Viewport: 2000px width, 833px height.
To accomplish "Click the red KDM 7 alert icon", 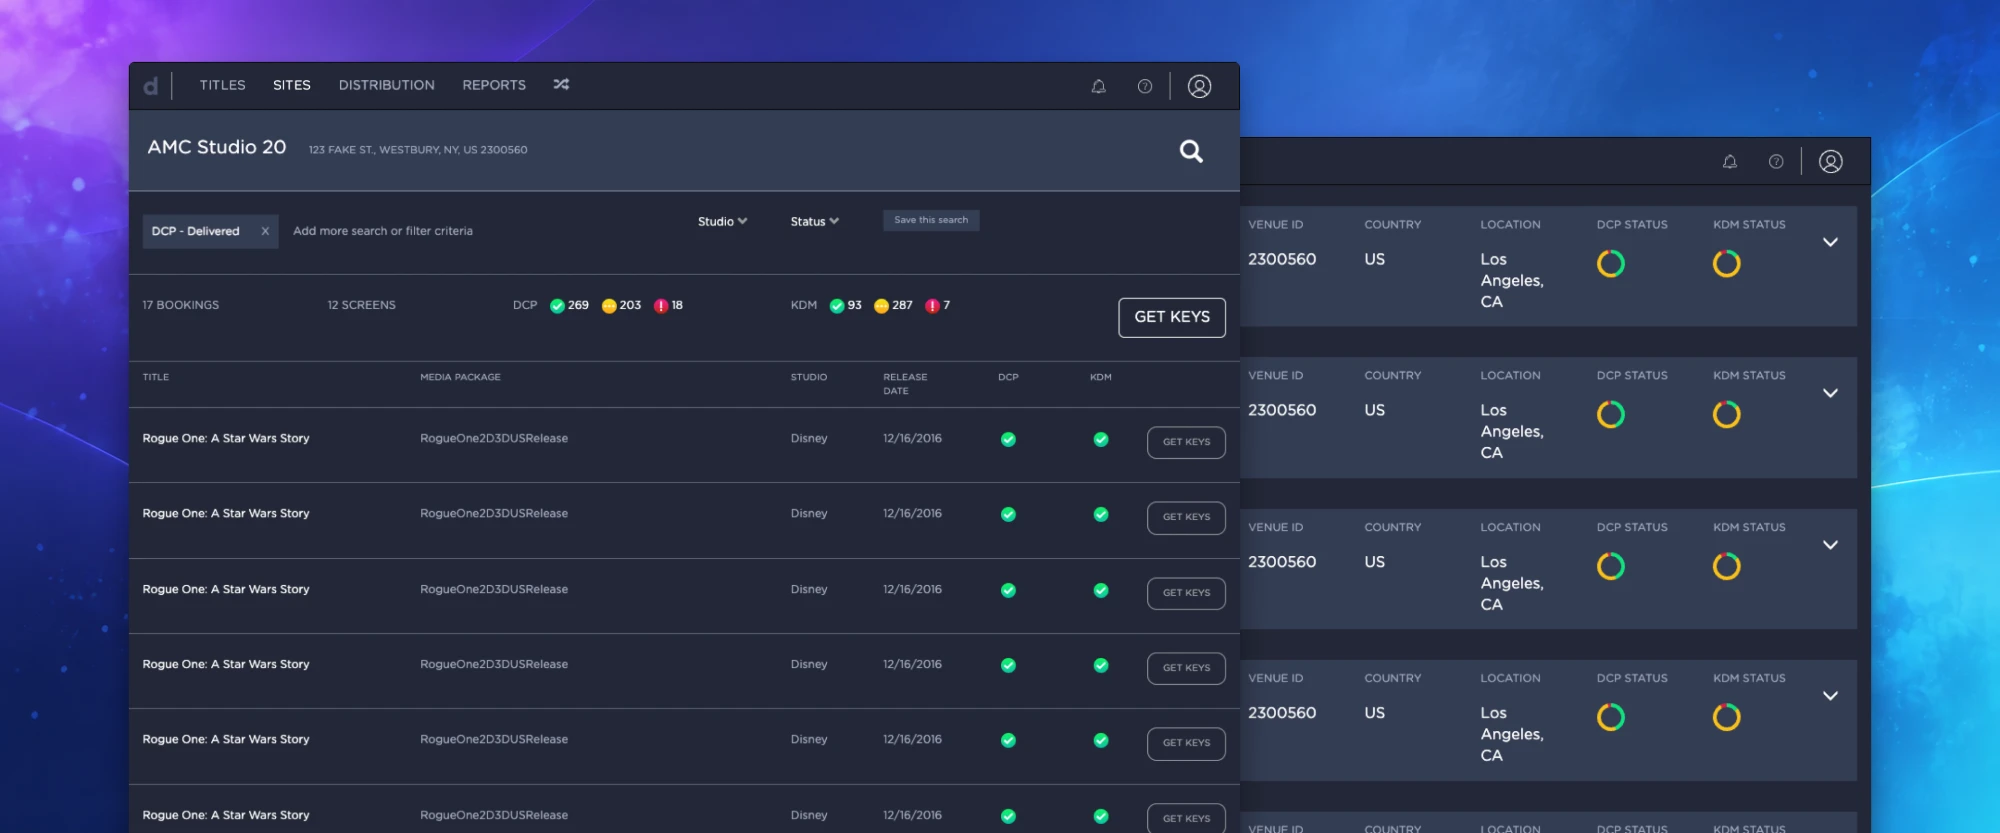I will pos(932,306).
